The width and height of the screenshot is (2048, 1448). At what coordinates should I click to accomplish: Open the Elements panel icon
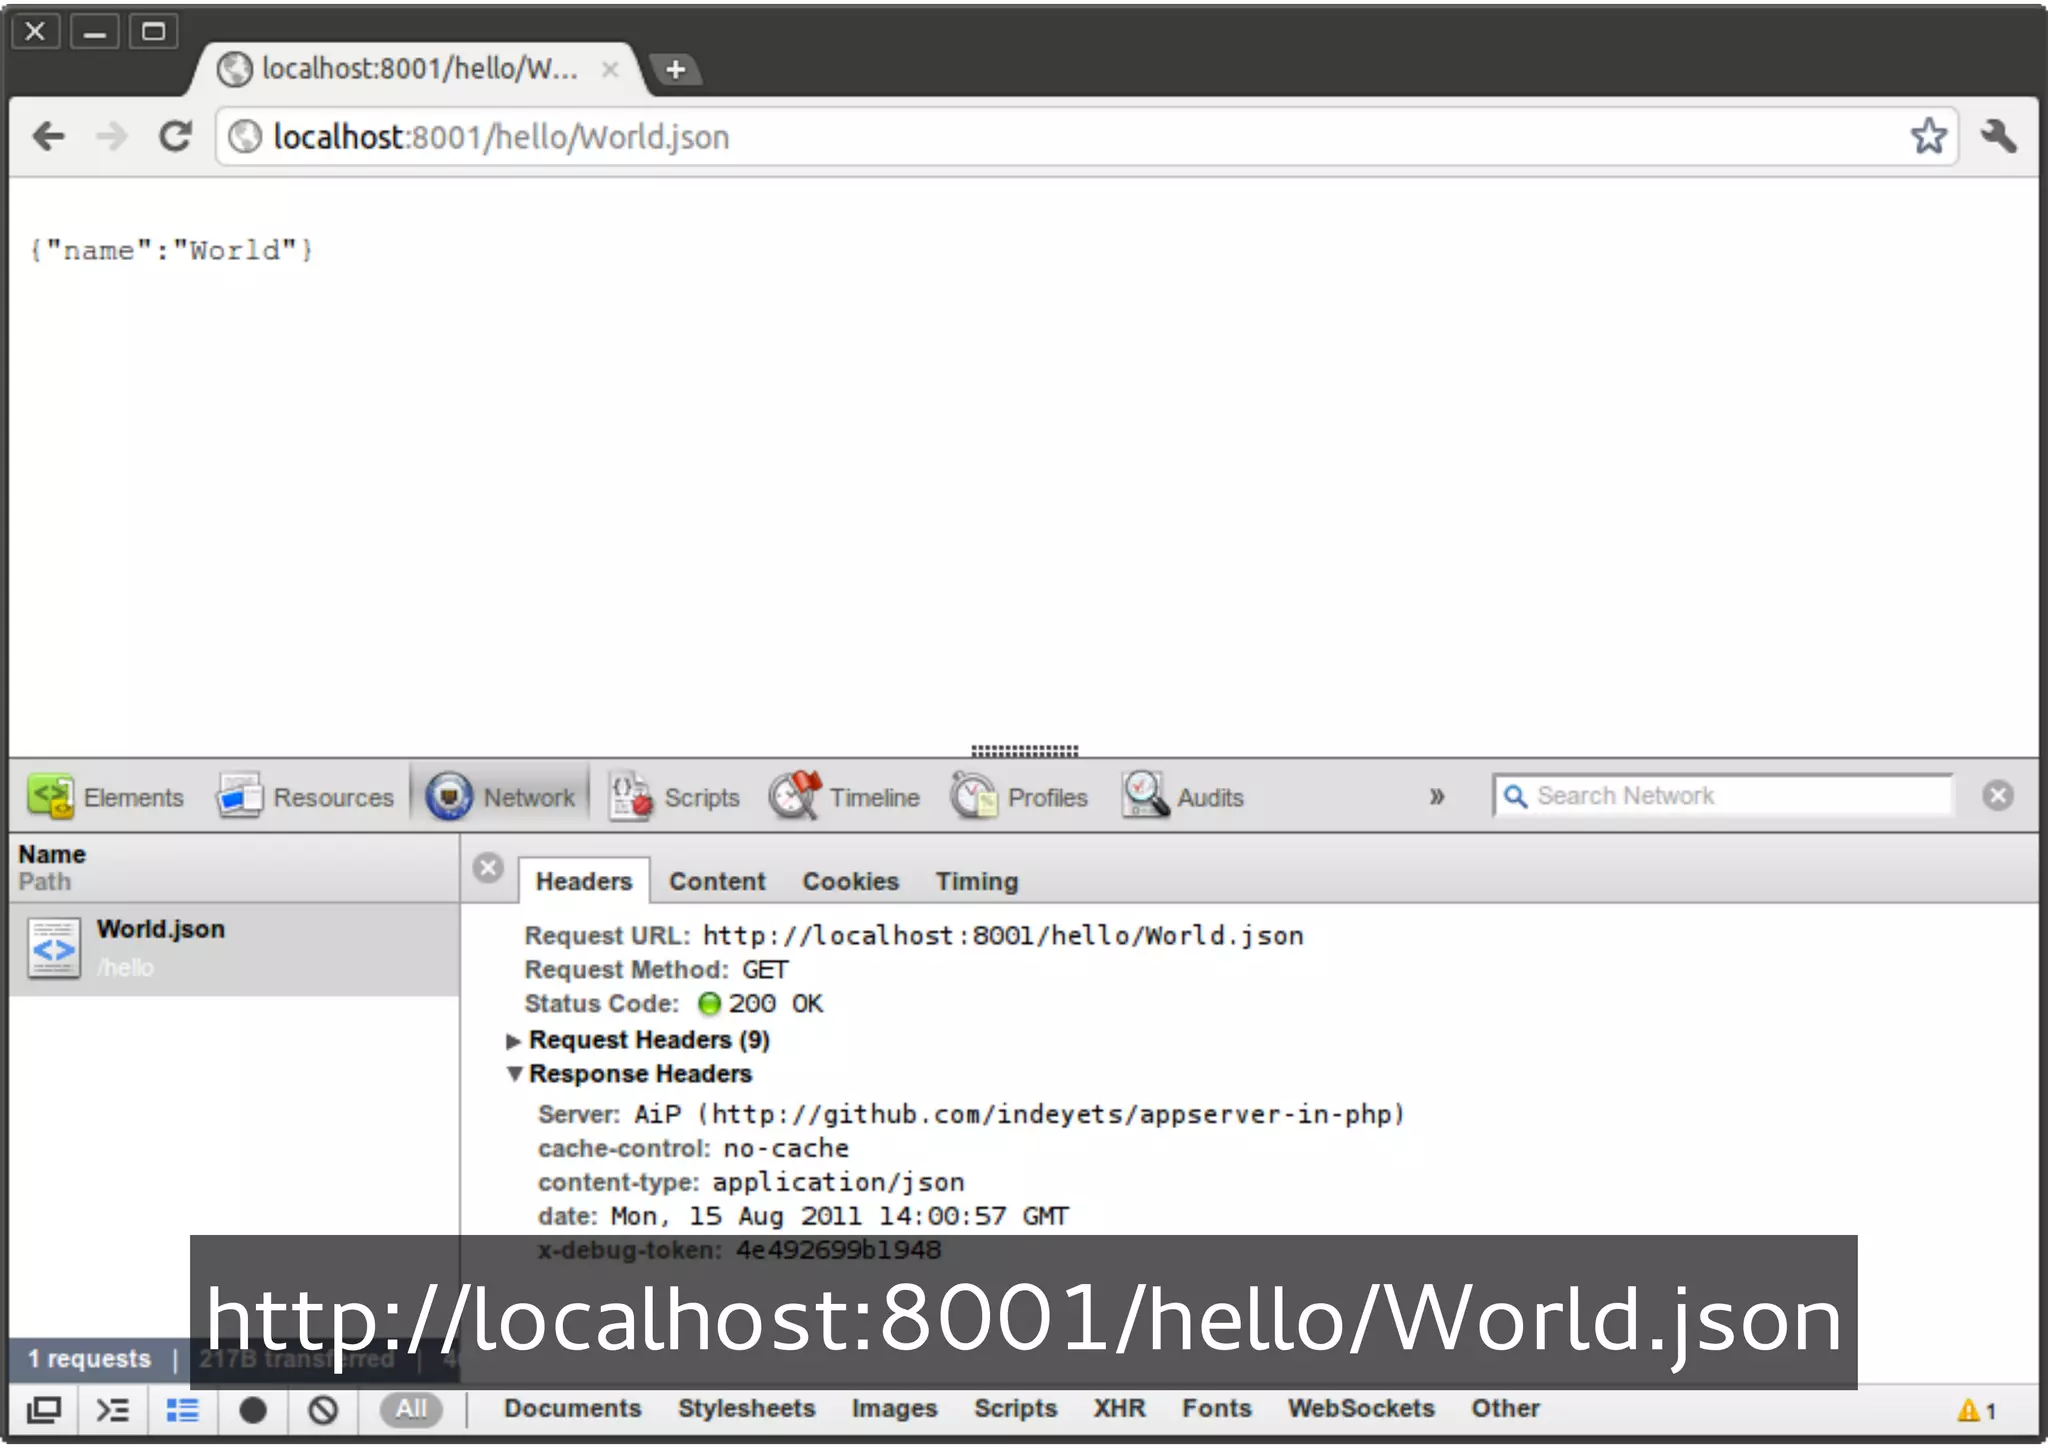tap(50, 796)
